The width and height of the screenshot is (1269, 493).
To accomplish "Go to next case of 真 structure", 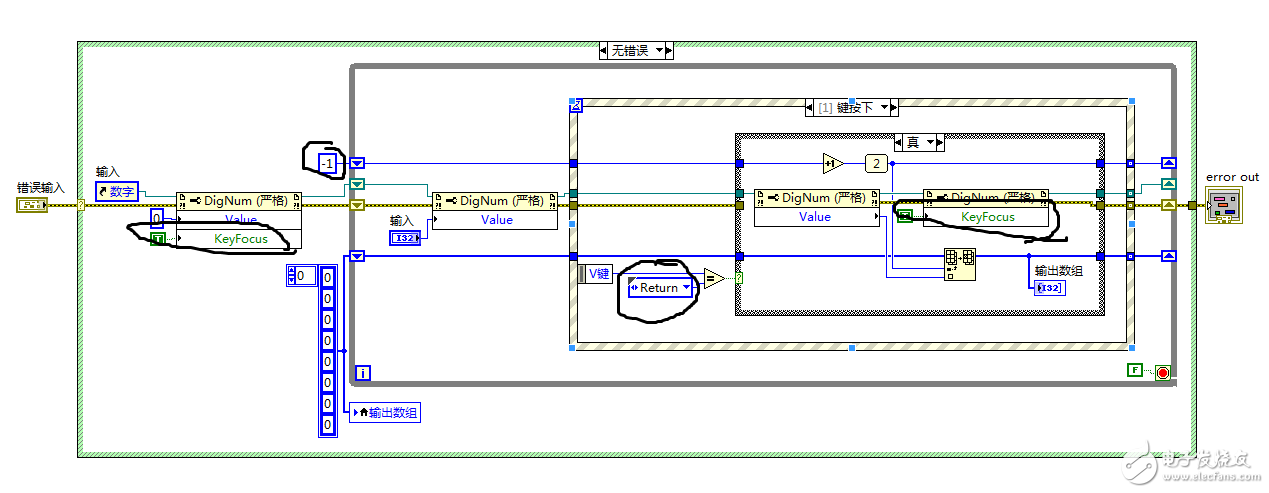I will [x=940, y=143].
